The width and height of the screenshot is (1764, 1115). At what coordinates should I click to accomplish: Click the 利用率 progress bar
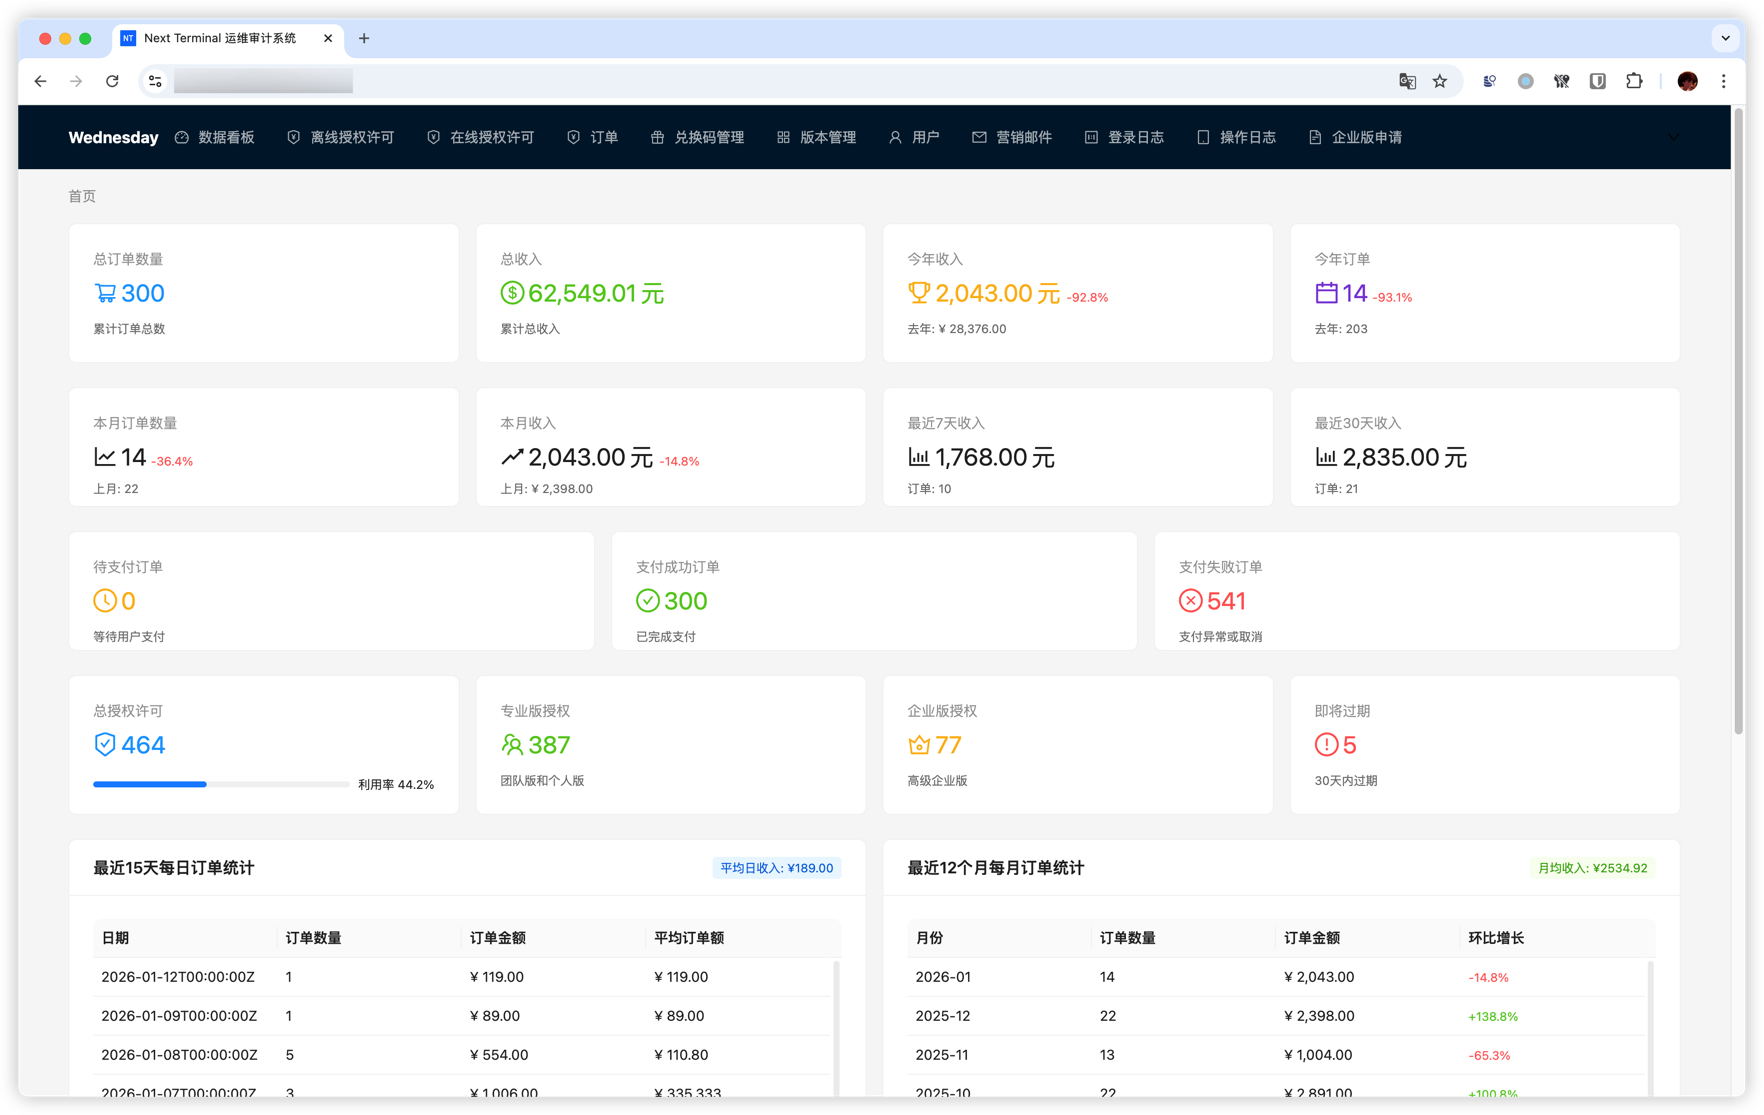tap(221, 785)
